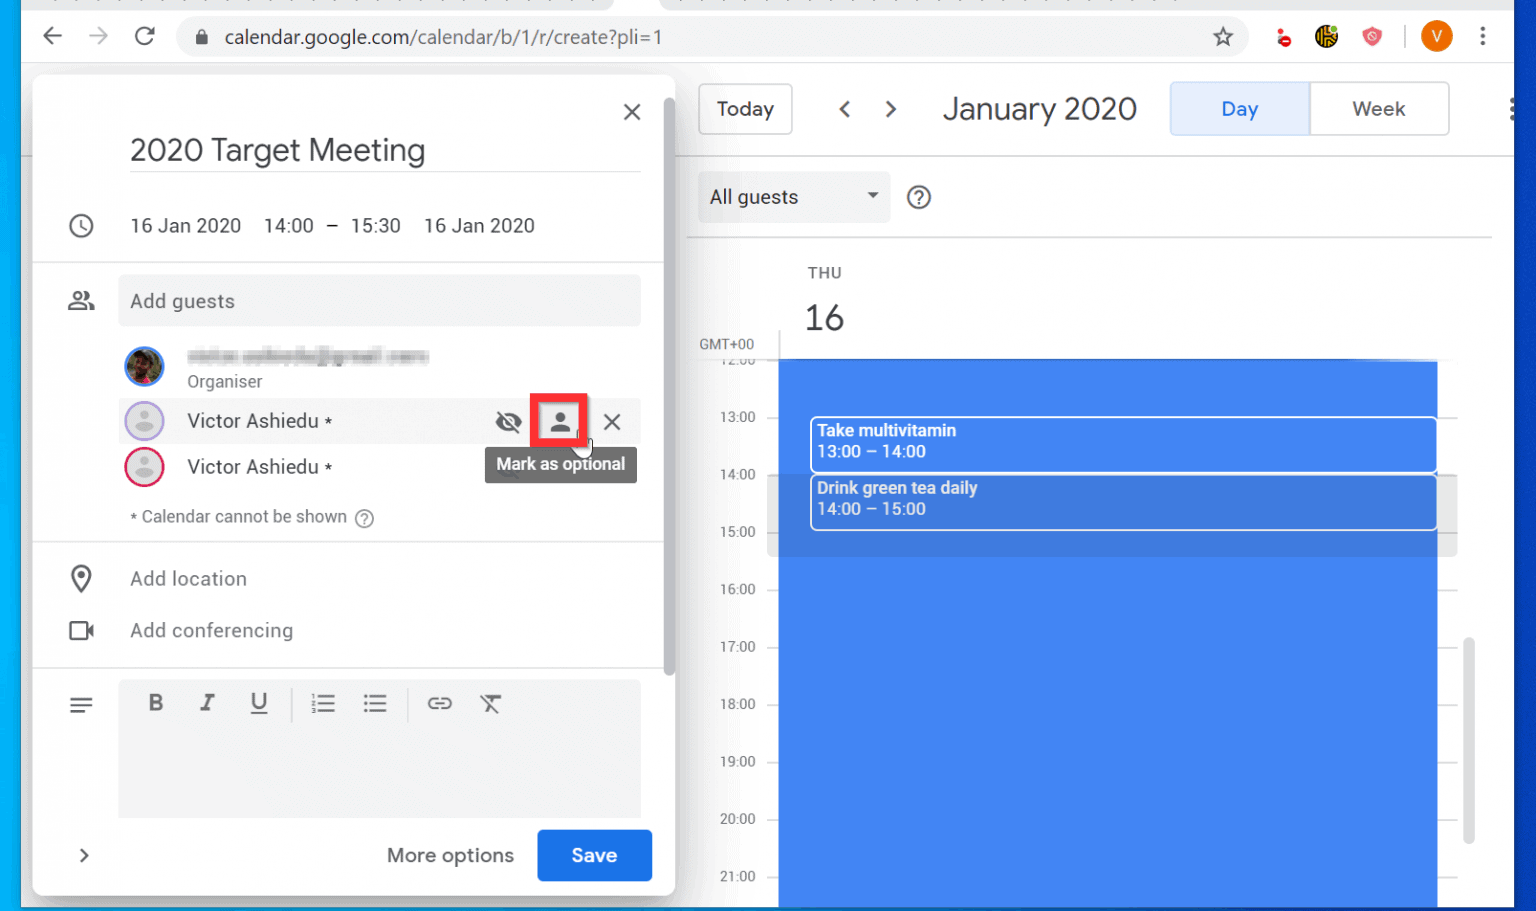The width and height of the screenshot is (1536, 911).
Task: Toggle underline formatting in description
Action: (259, 703)
